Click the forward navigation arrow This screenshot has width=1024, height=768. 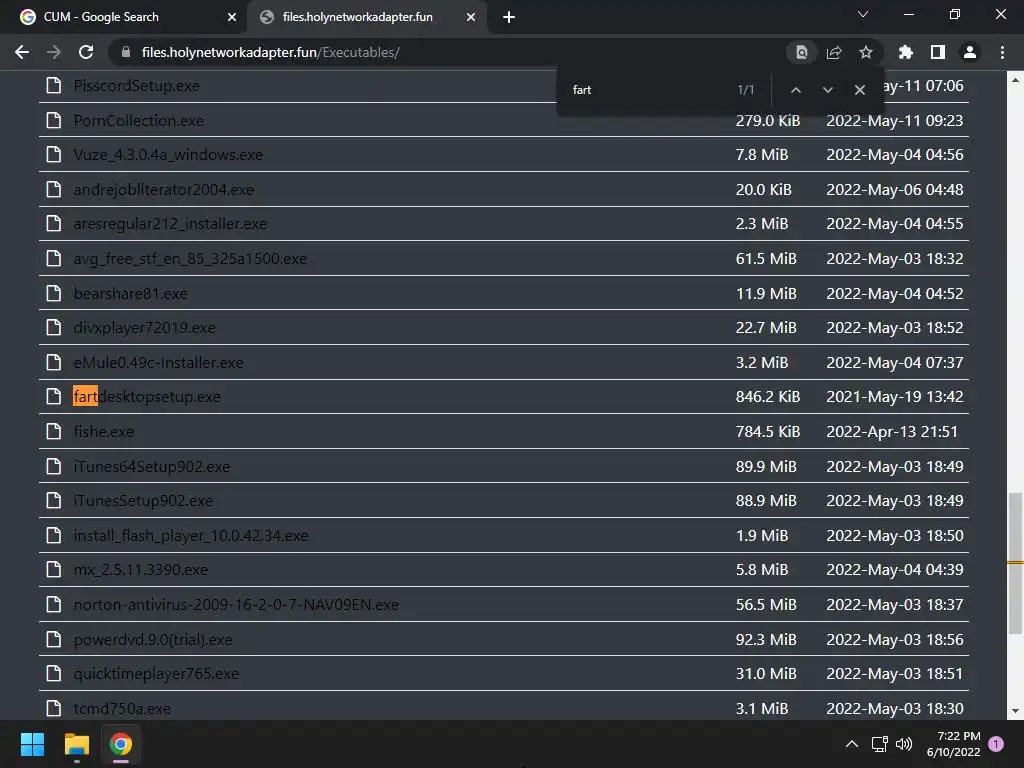tap(54, 52)
